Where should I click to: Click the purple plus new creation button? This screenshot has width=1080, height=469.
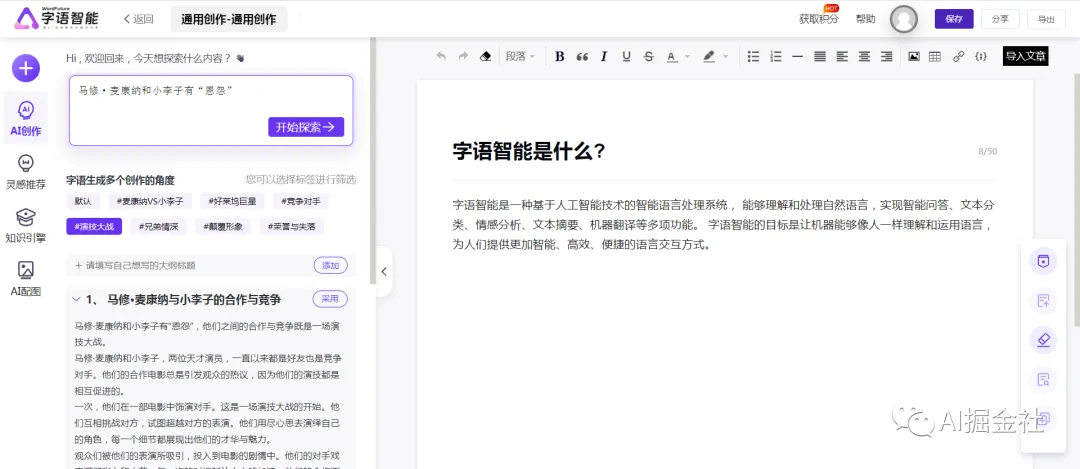tap(25, 68)
